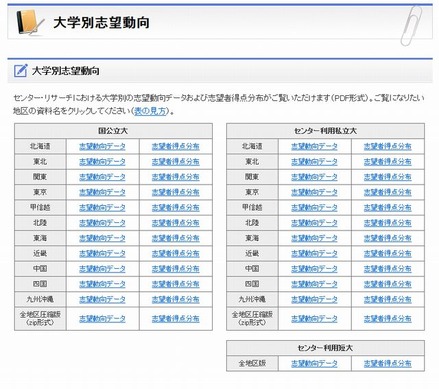The height and width of the screenshot is (389, 439).
Task: Open センター利用私立大 近畿 志望動向データ link
Action: click(x=314, y=254)
